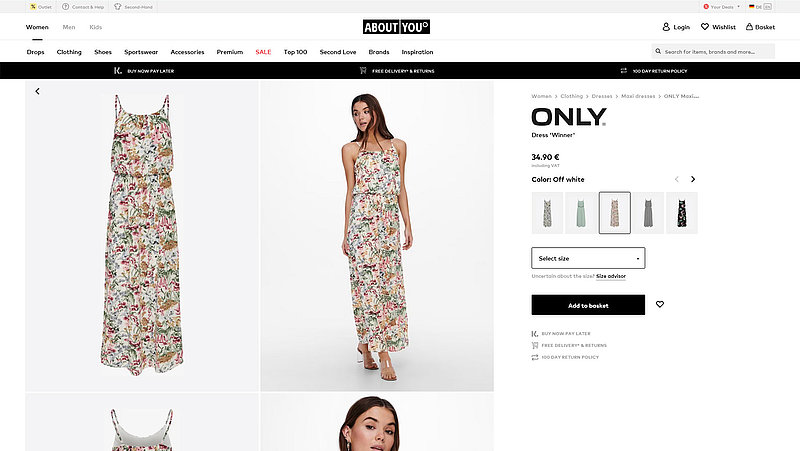Open the Basket icon in header

click(749, 27)
